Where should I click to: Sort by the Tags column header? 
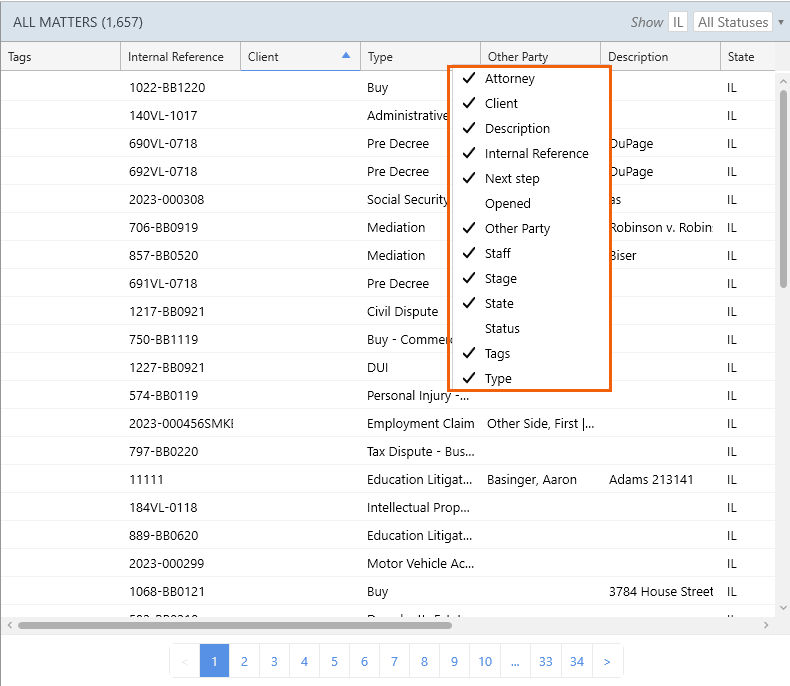pyautogui.click(x=60, y=56)
